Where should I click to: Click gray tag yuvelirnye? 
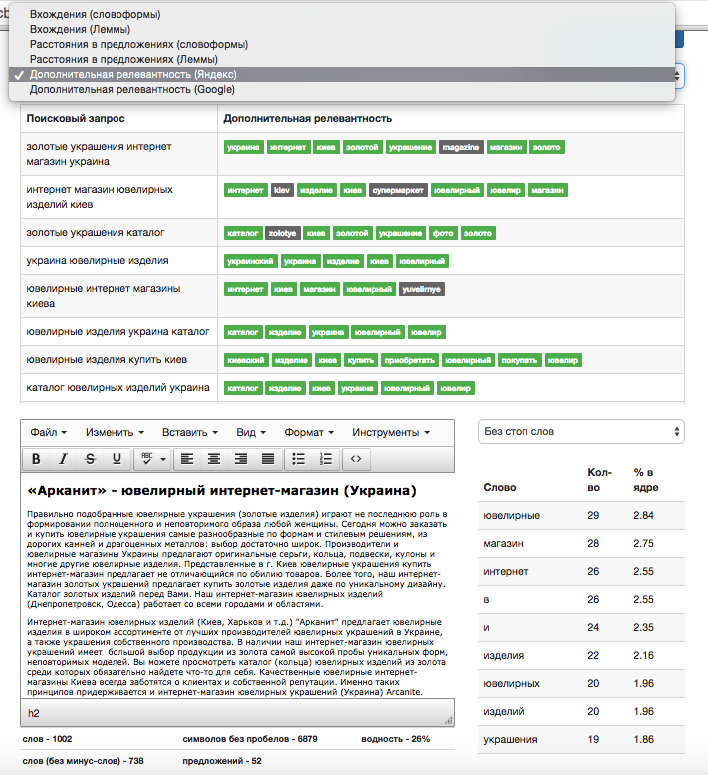coord(422,289)
